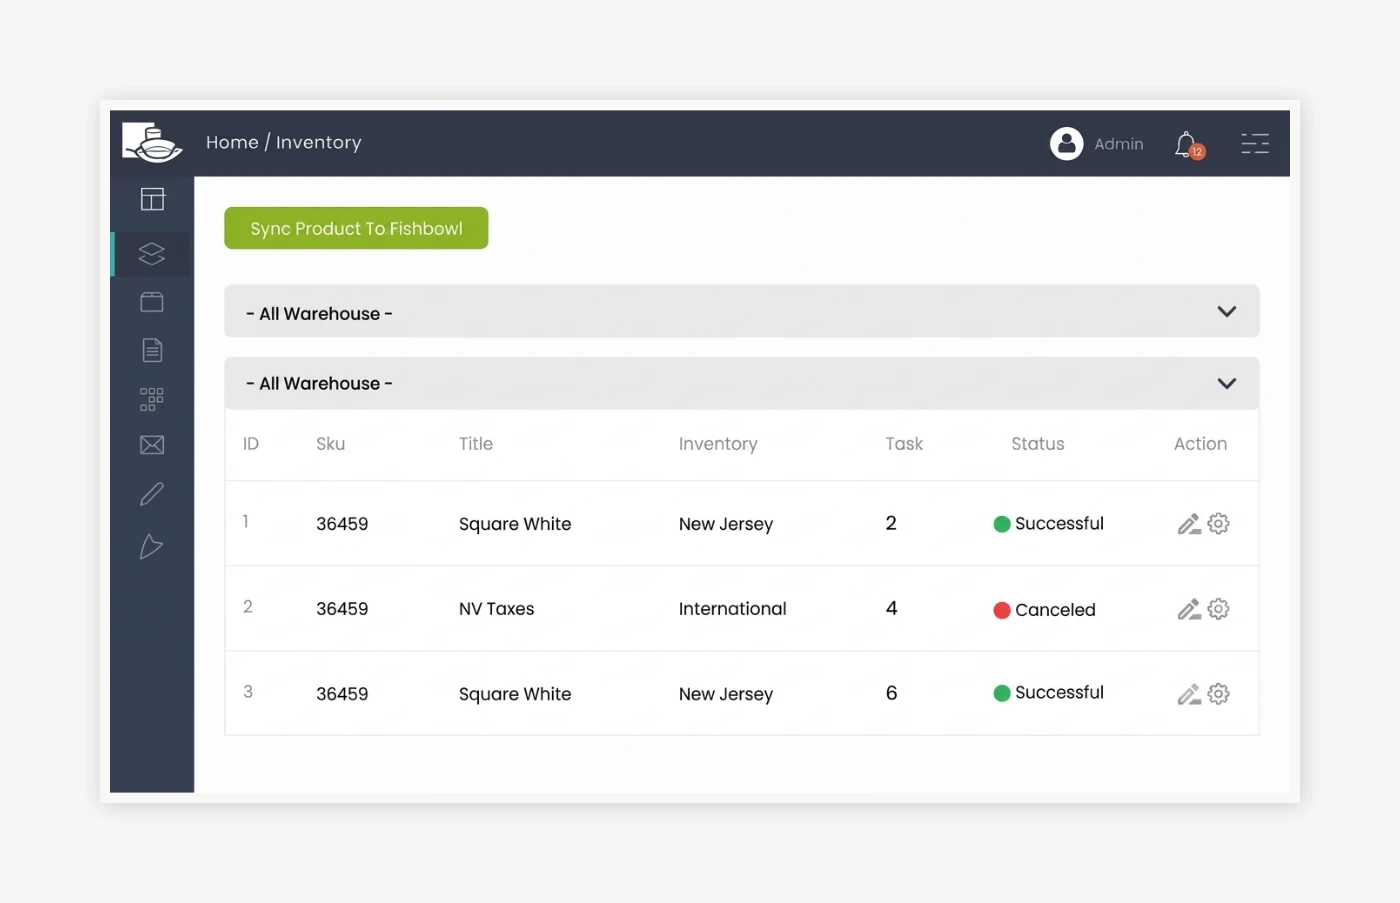Image resolution: width=1400 pixels, height=903 pixels.
Task: Click Successful status in row 3
Action: (x=1049, y=692)
